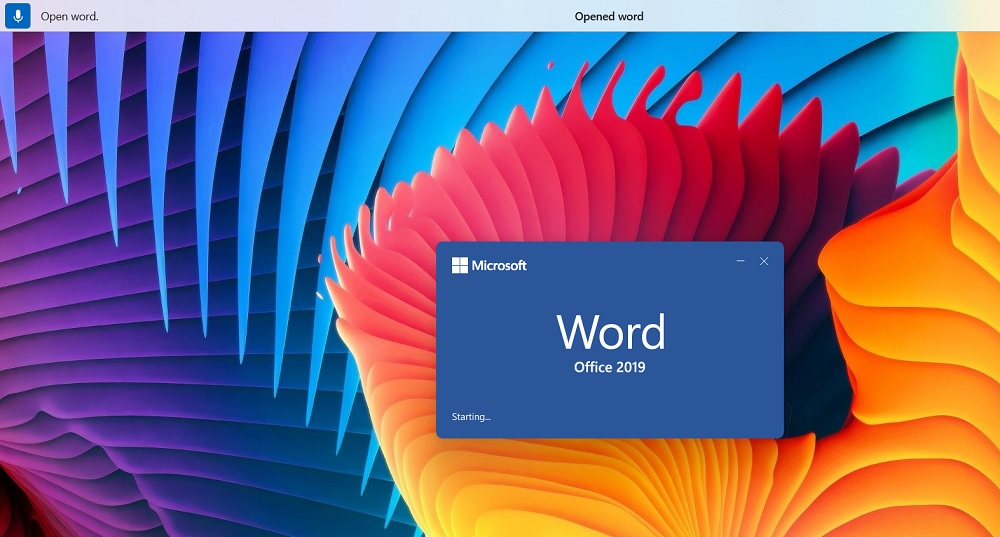Click the 'Opened word' status text
1000x537 pixels.
coord(609,17)
